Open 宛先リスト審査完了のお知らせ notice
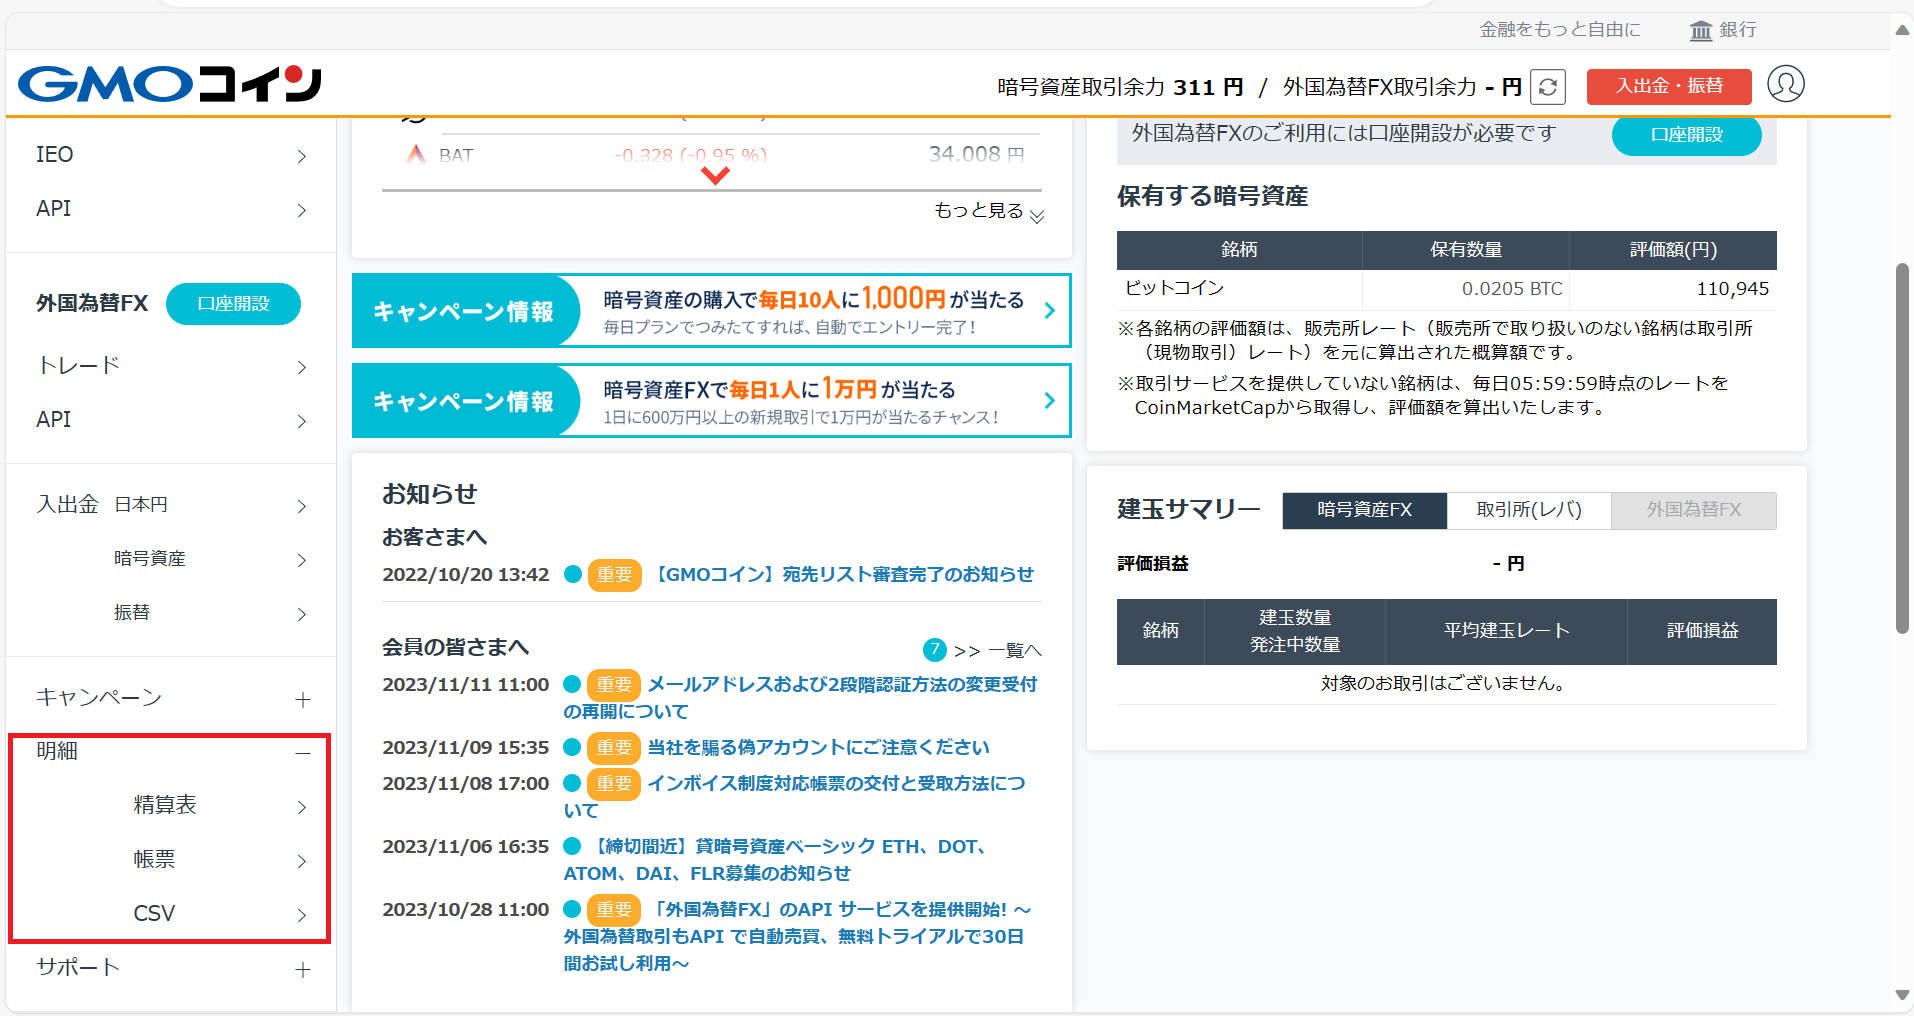This screenshot has width=1914, height=1016. point(844,575)
